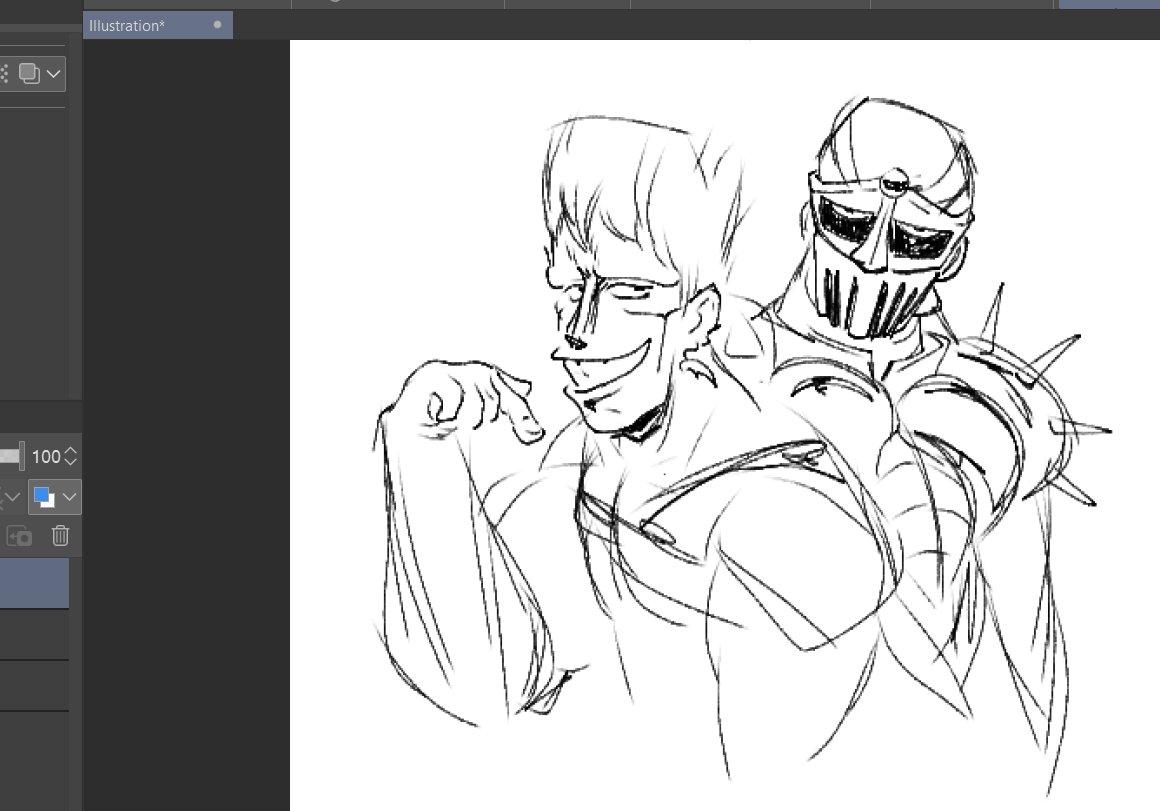Close the Illustration* tab via its dot
1160x811 pixels.
coord(218,24)
